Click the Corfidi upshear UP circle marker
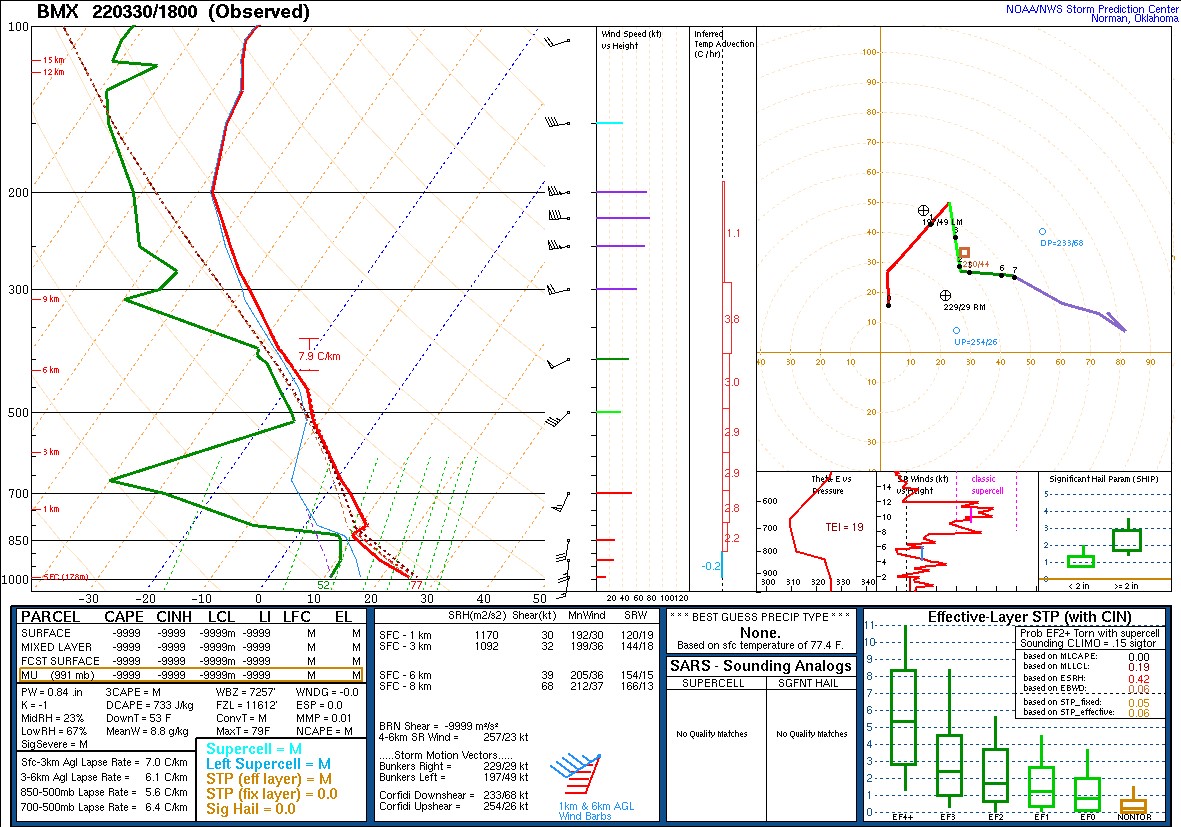The image size is (1181, 827). (x=957, y=331)
